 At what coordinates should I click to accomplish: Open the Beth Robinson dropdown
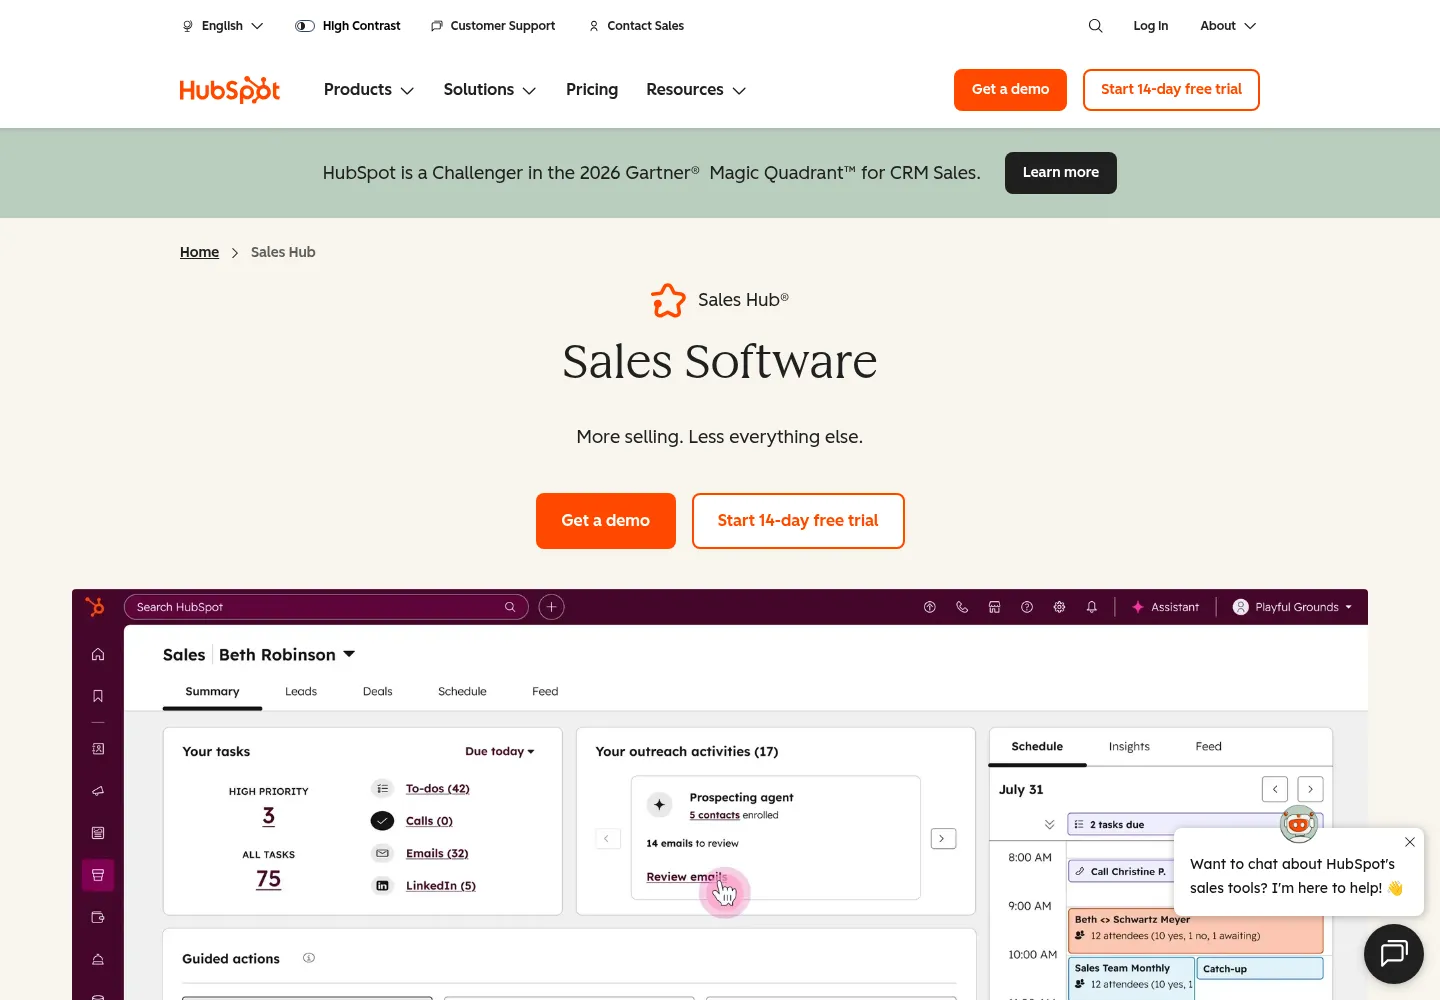click(x=287, y=655)
